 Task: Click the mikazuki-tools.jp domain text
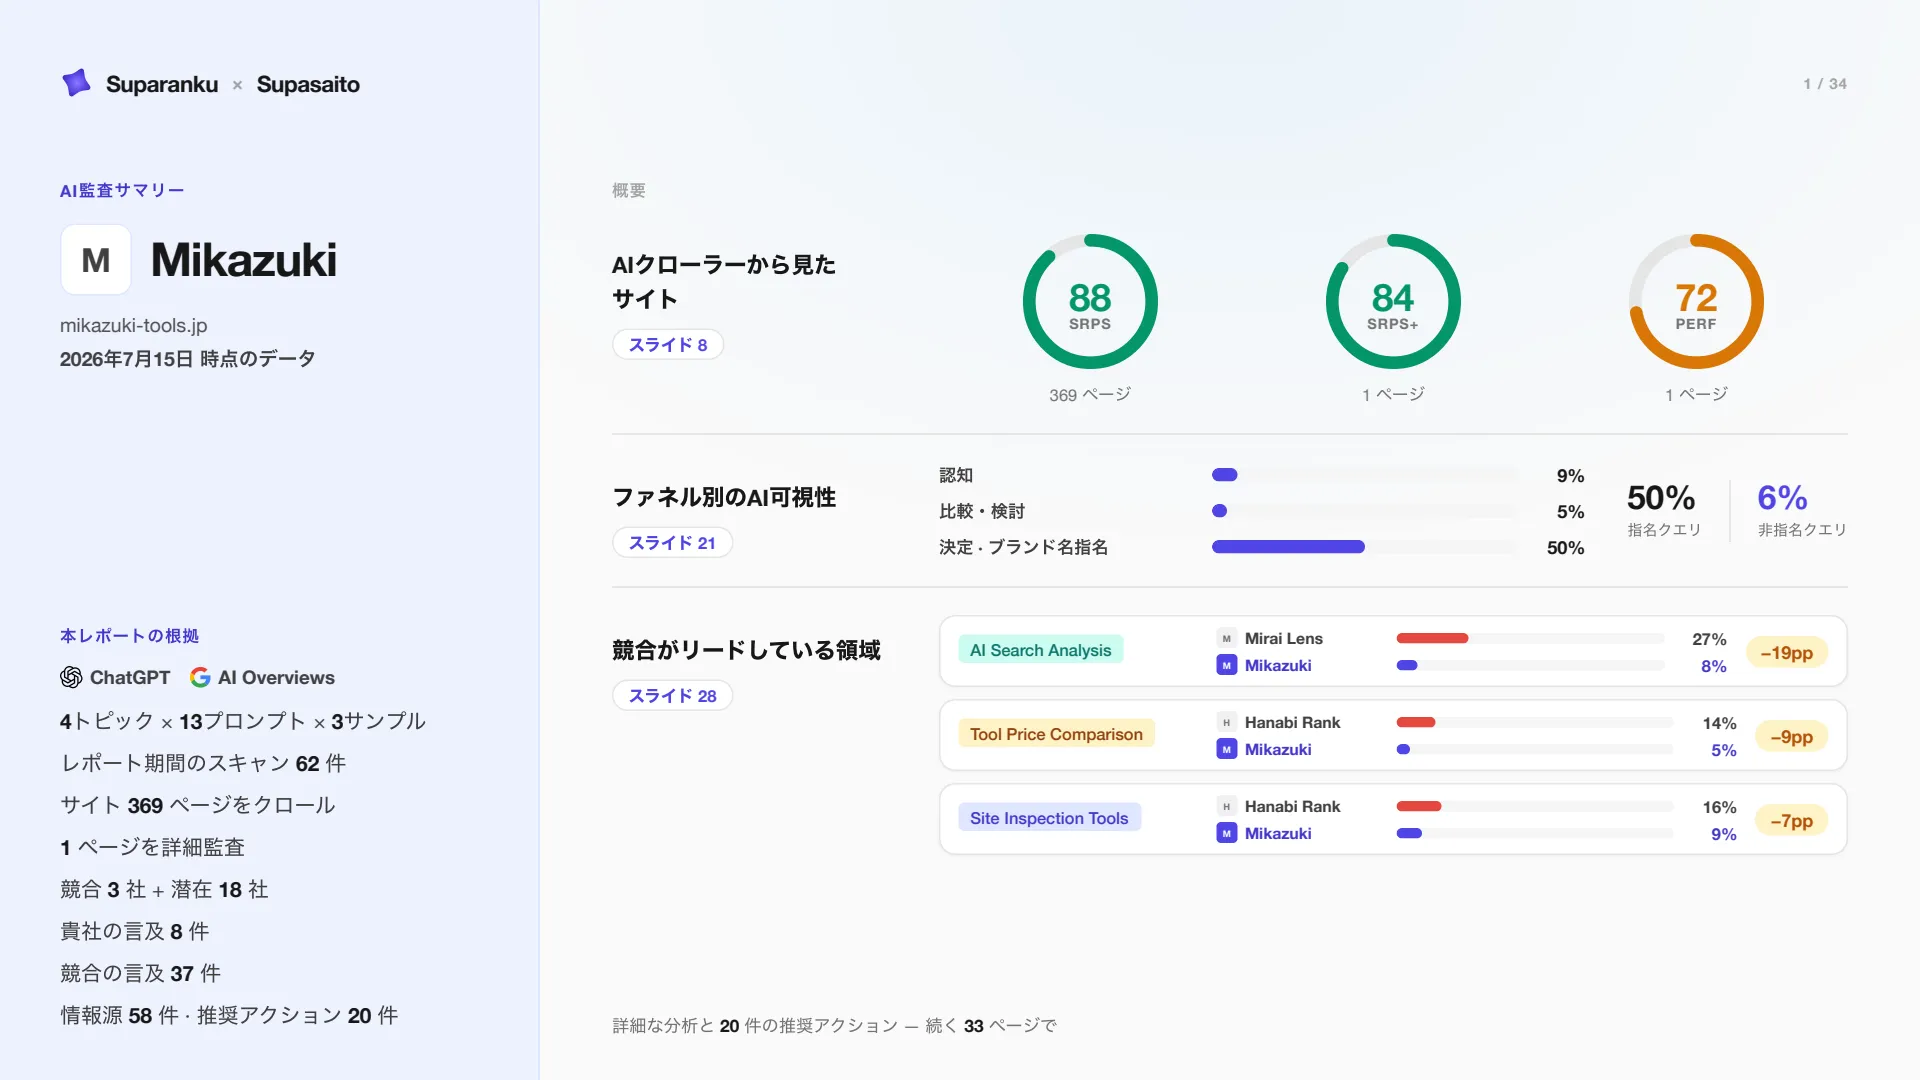tap(134, 325)
